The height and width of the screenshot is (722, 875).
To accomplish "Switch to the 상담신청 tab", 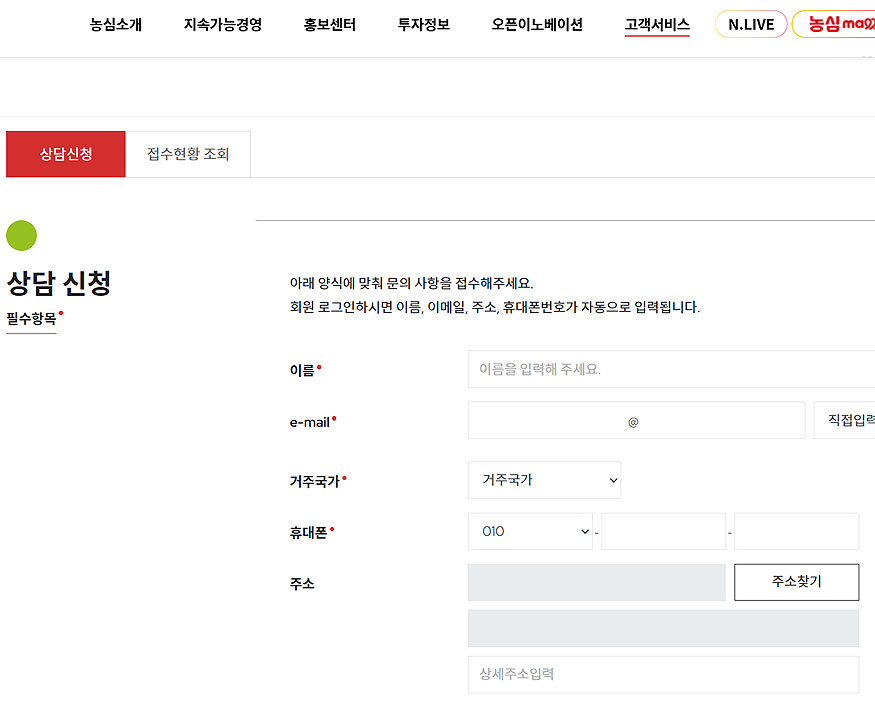I will click(66, 154).
